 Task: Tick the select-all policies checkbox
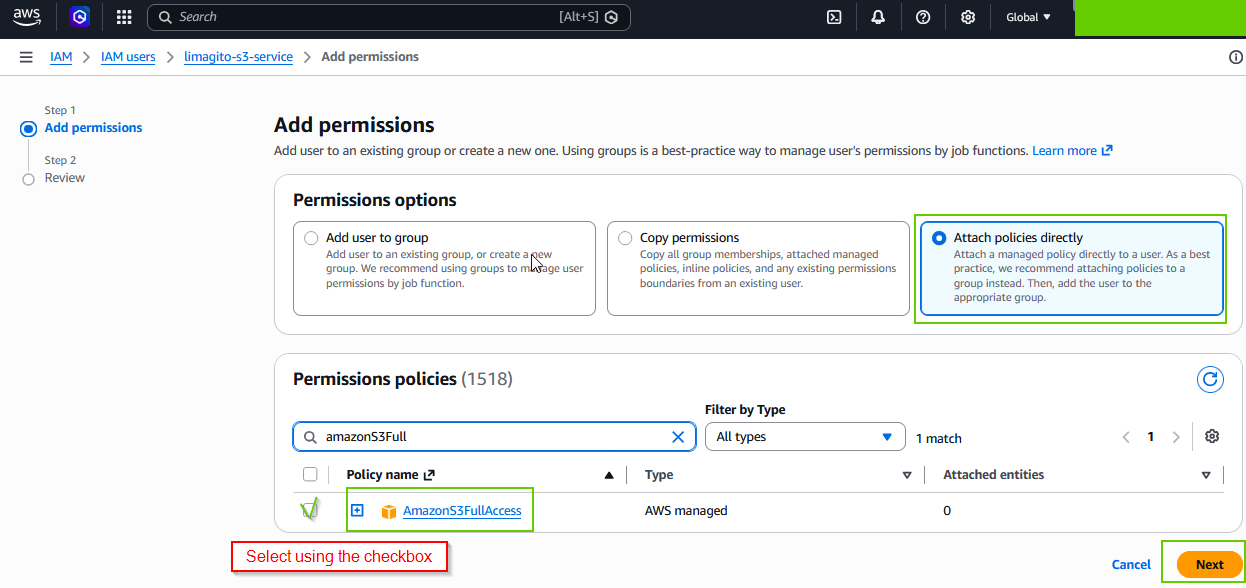(310, 475)
